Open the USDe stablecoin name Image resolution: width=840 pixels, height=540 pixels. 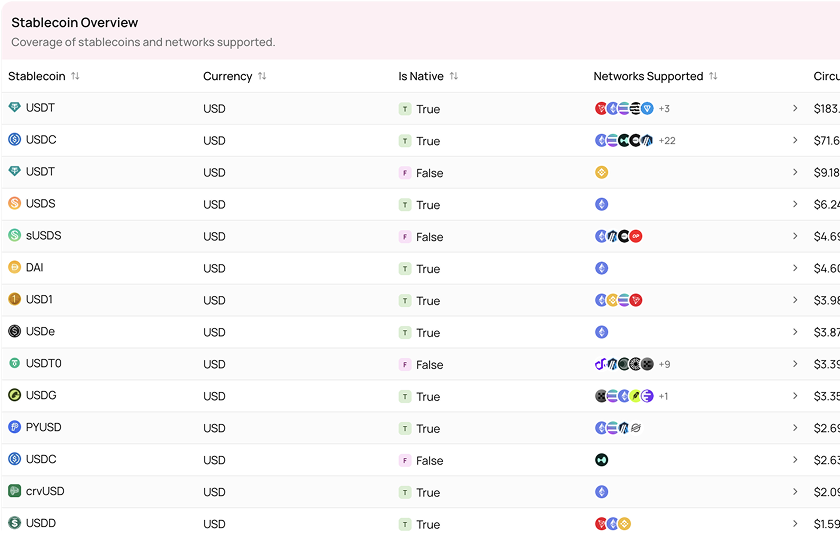(40, 331)
